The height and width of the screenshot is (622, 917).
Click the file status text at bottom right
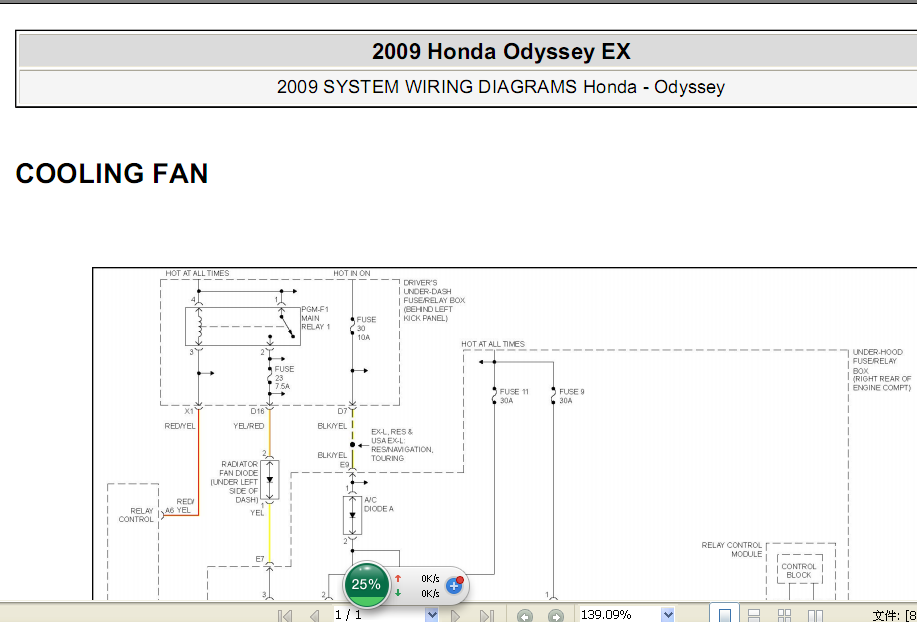[x=894, y=615]
